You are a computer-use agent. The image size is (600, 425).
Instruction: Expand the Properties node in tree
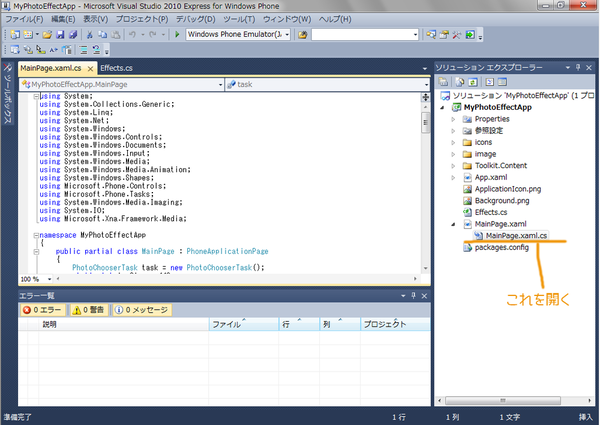(x=455, y=119)
